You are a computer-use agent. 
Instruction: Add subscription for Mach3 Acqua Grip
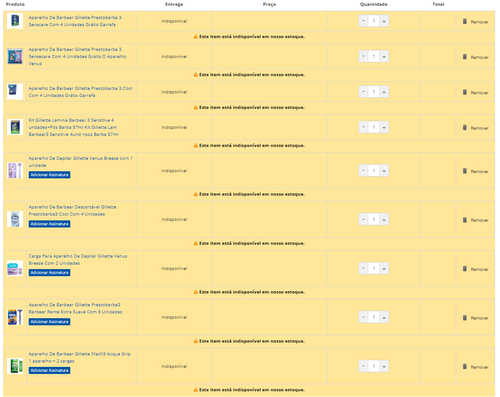(x=49, y=370)
